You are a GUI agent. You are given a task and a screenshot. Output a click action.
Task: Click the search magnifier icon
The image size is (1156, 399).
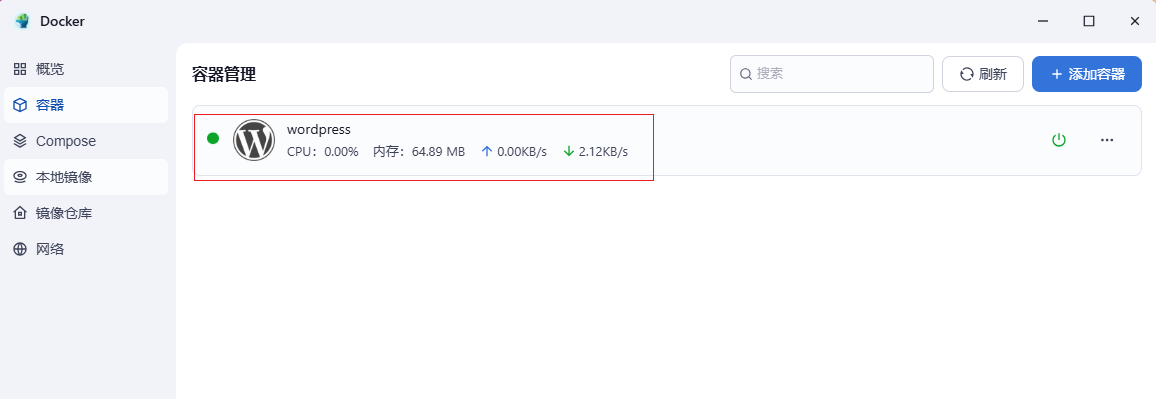tap(745, 74)
